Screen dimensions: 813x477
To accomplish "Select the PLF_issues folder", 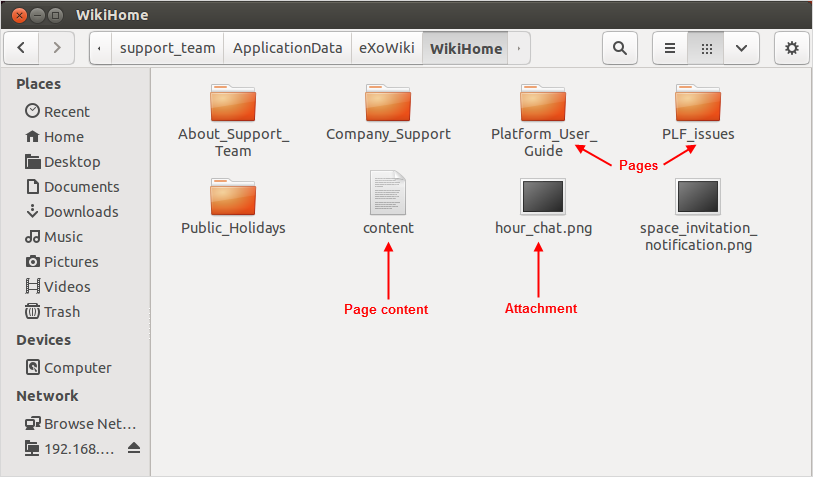I will pyautogui.click(x=698, y=113).
